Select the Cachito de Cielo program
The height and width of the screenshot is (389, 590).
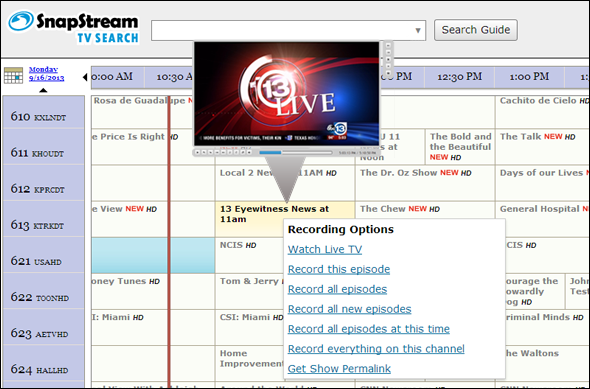pos(542,112)
